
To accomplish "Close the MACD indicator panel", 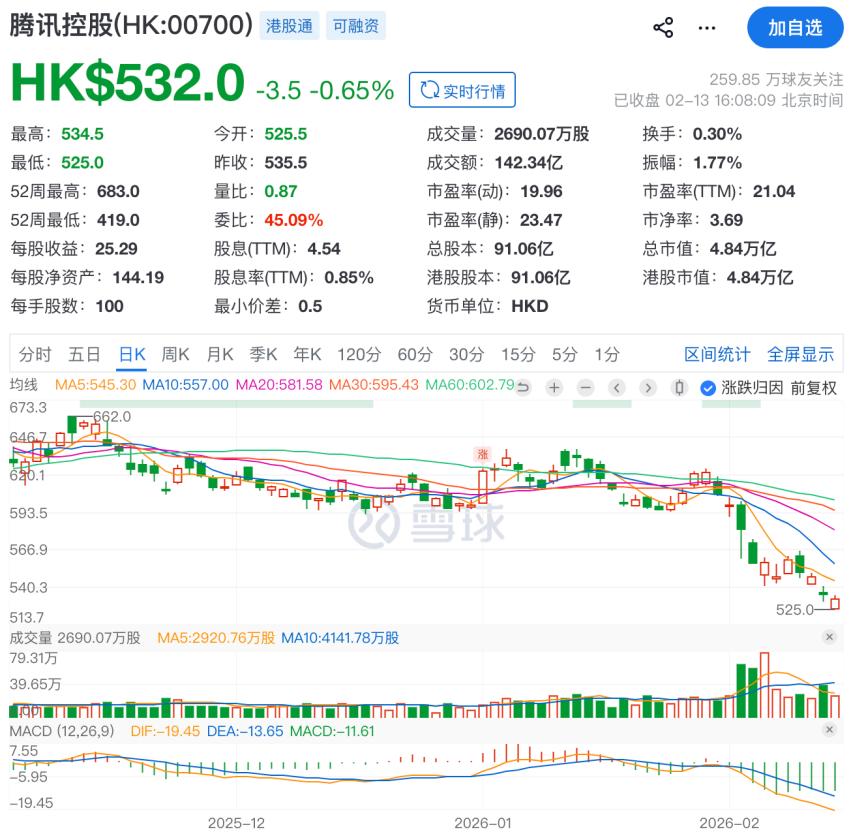I will pyautogui.click(x=829, y=731).
